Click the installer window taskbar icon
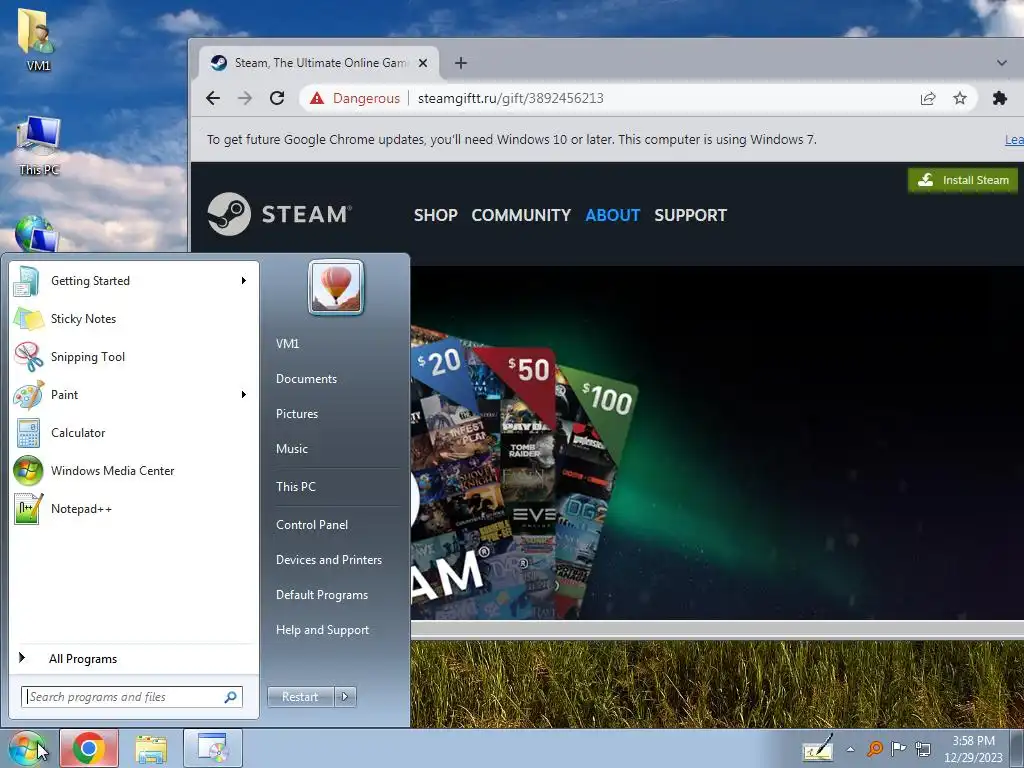The image size is (1024, 768). 213,748
